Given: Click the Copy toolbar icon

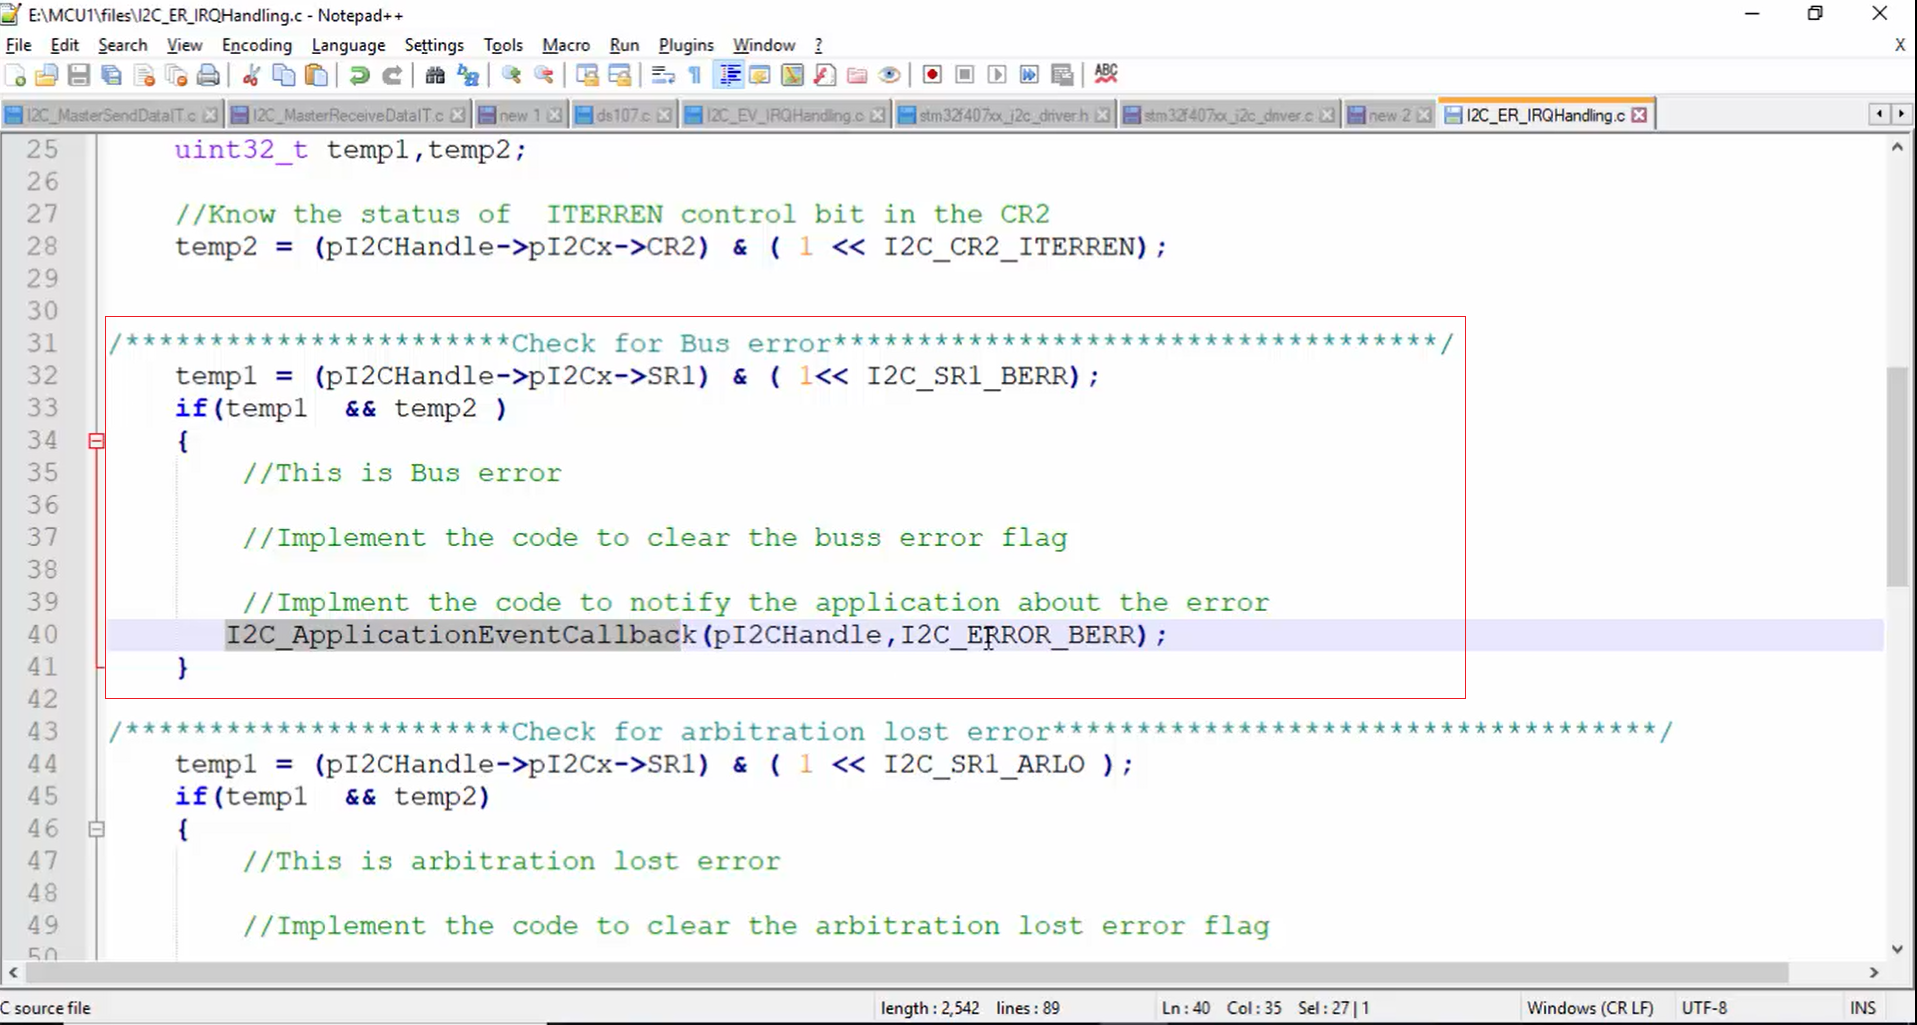Looking at the screenshot, I should click(284, 75).
